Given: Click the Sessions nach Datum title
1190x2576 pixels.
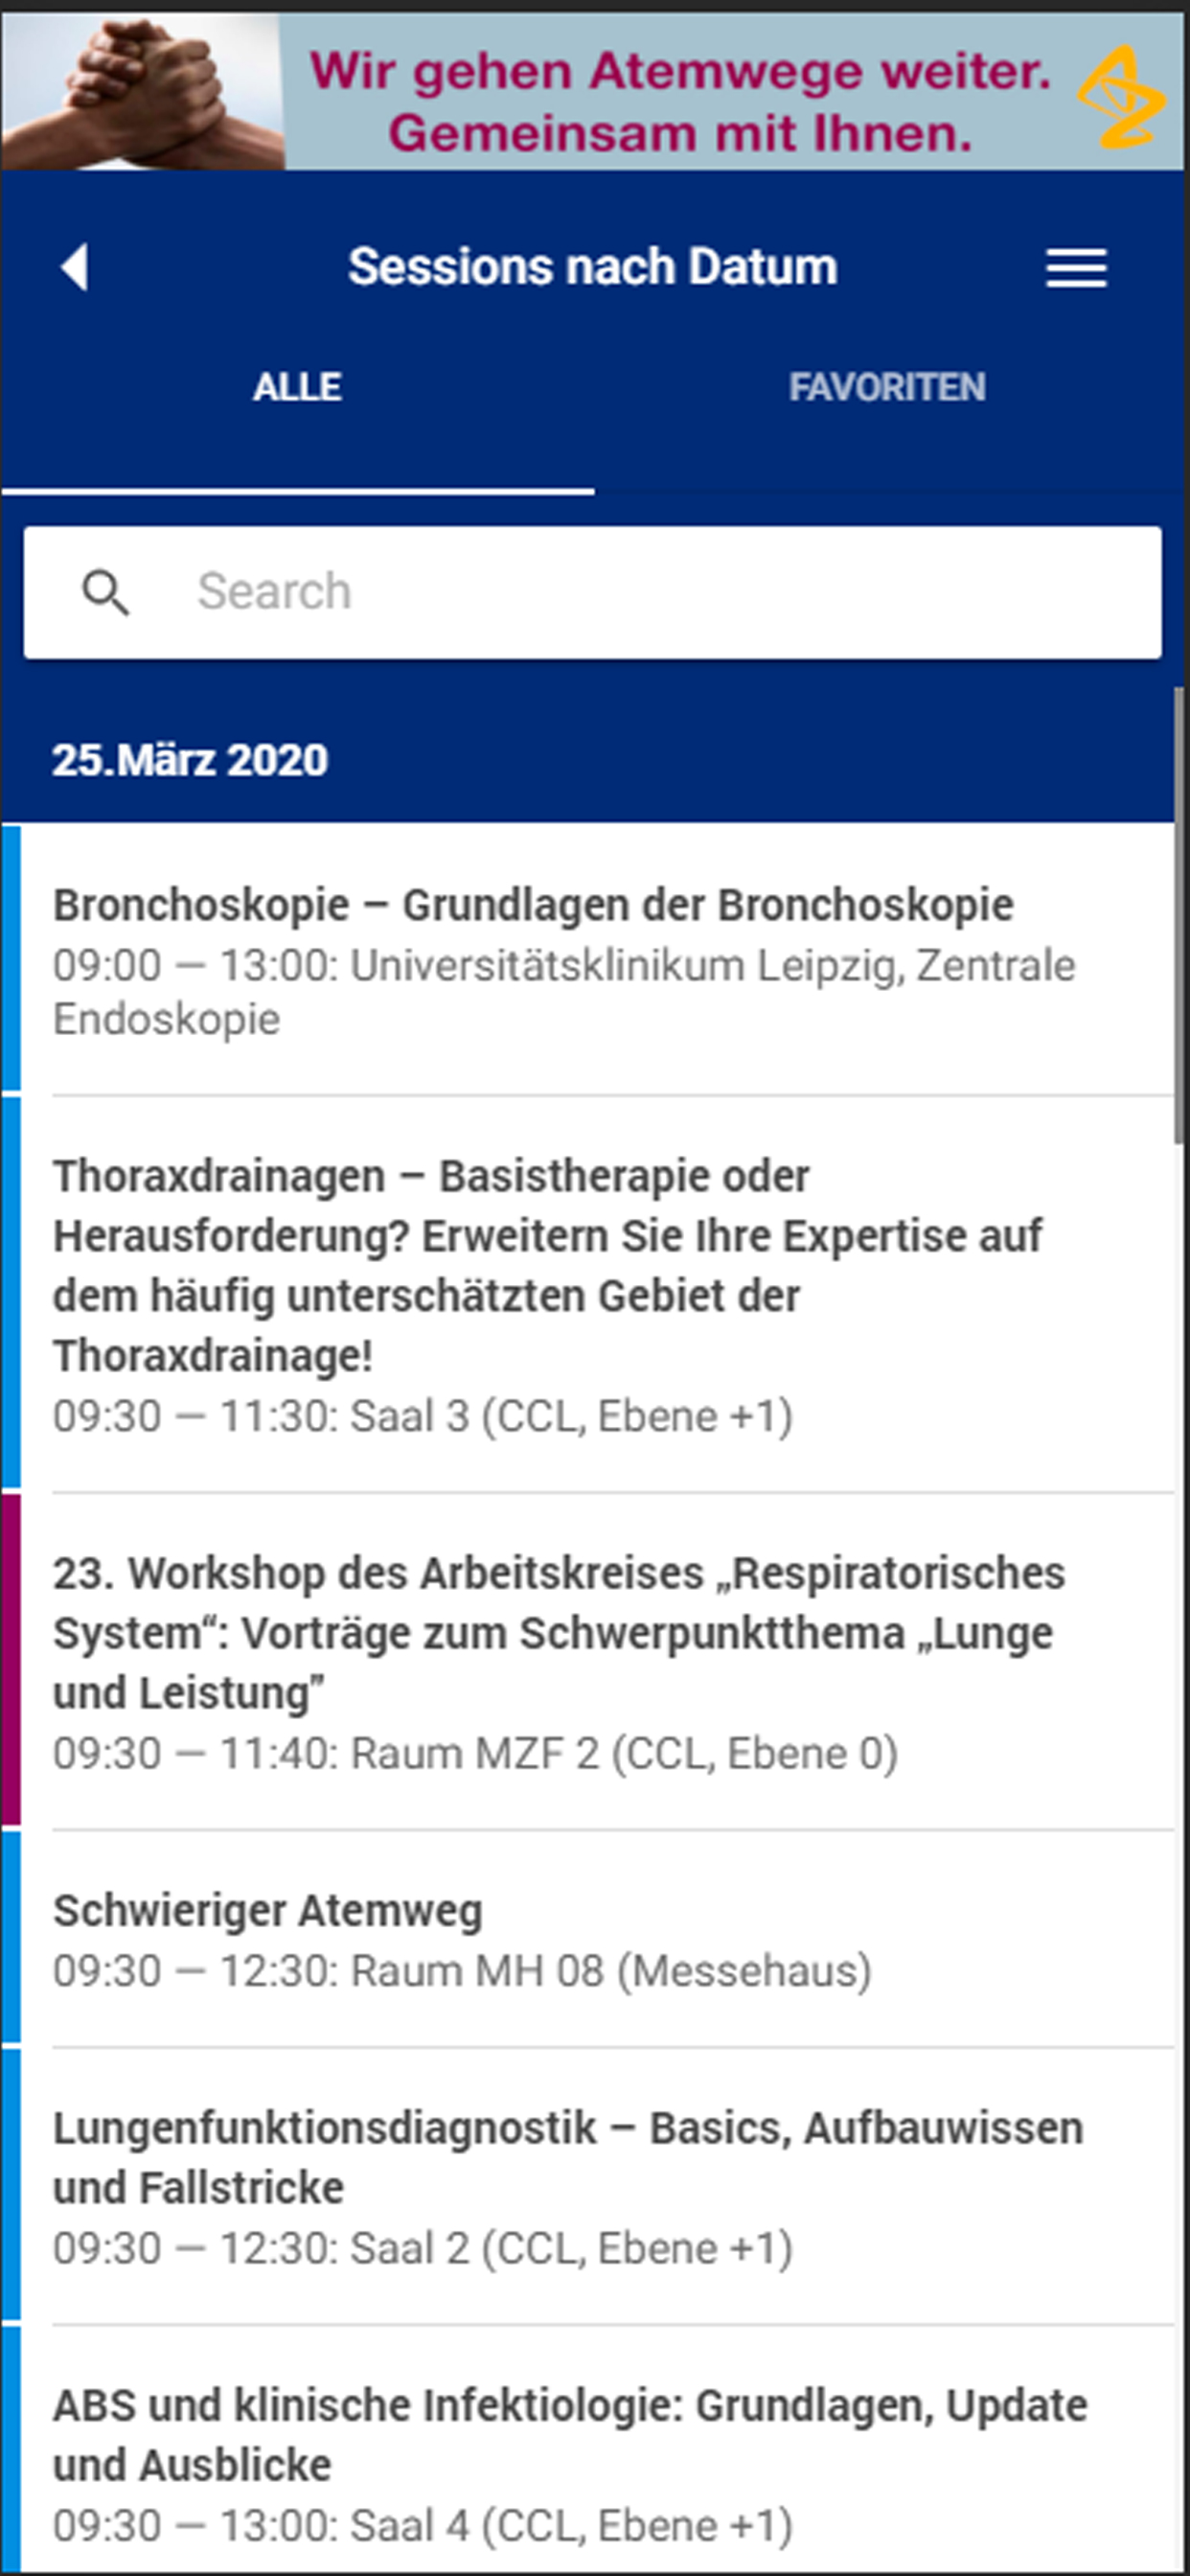Looking at the screenshot, I should coord(592,267).
